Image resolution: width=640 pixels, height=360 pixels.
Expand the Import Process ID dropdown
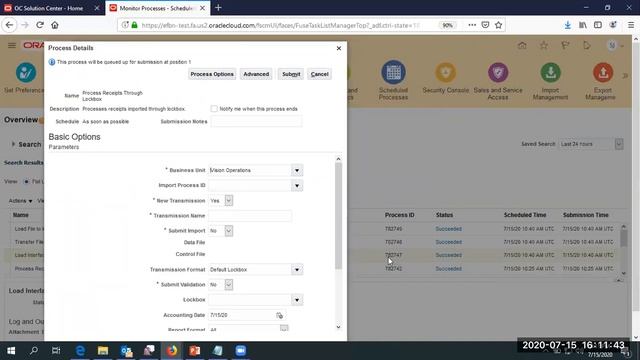pos(297,186)
